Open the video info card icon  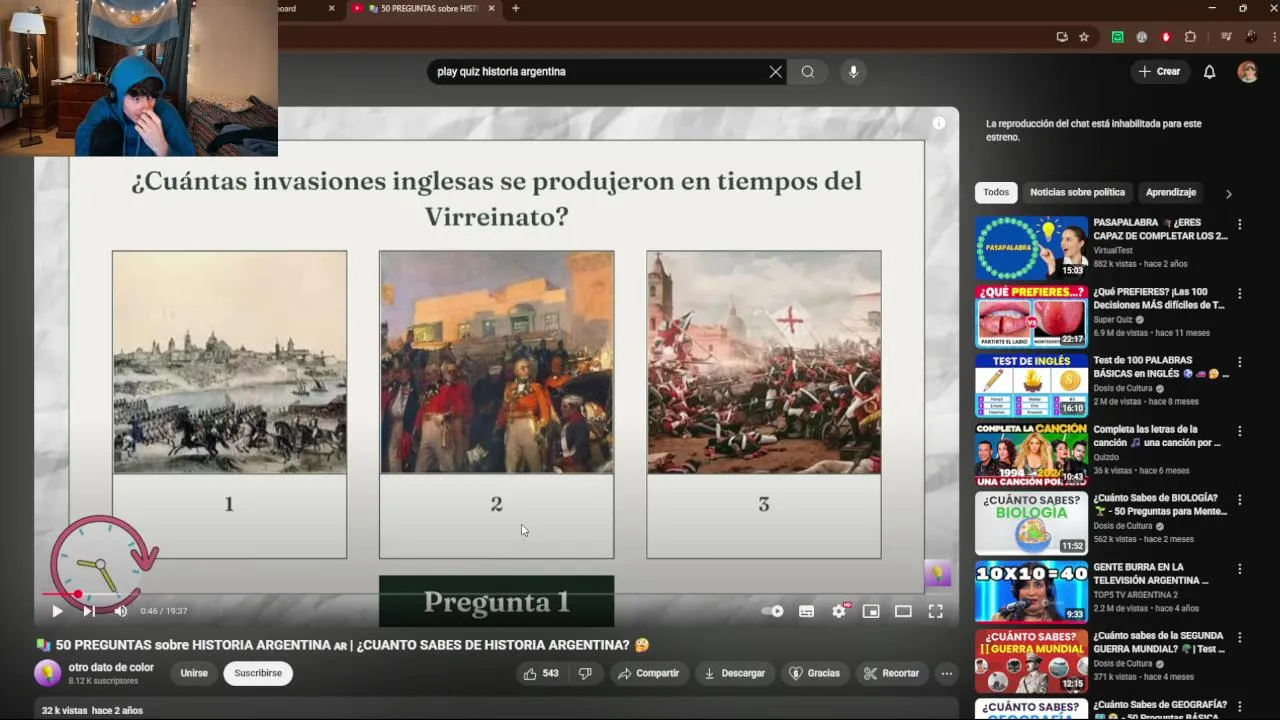tap(938, 123)
